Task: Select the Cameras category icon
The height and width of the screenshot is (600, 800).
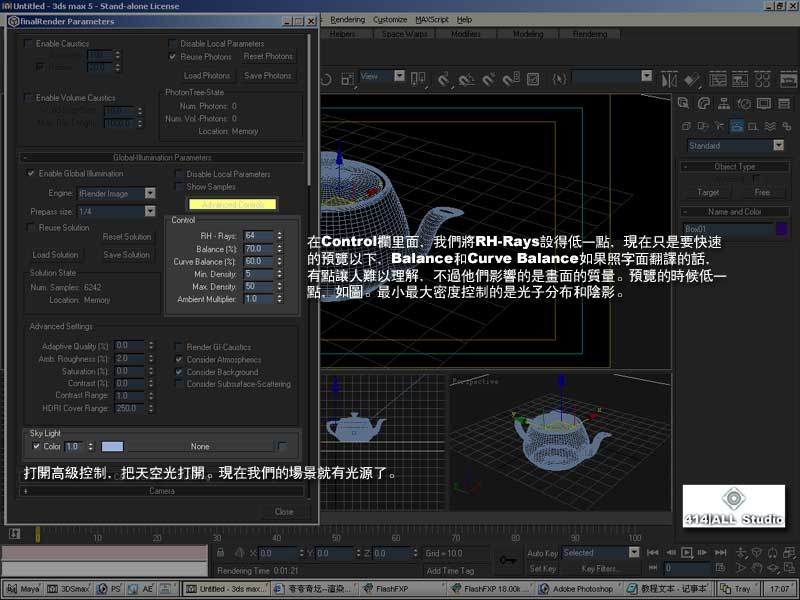Action: pos(736,126)
